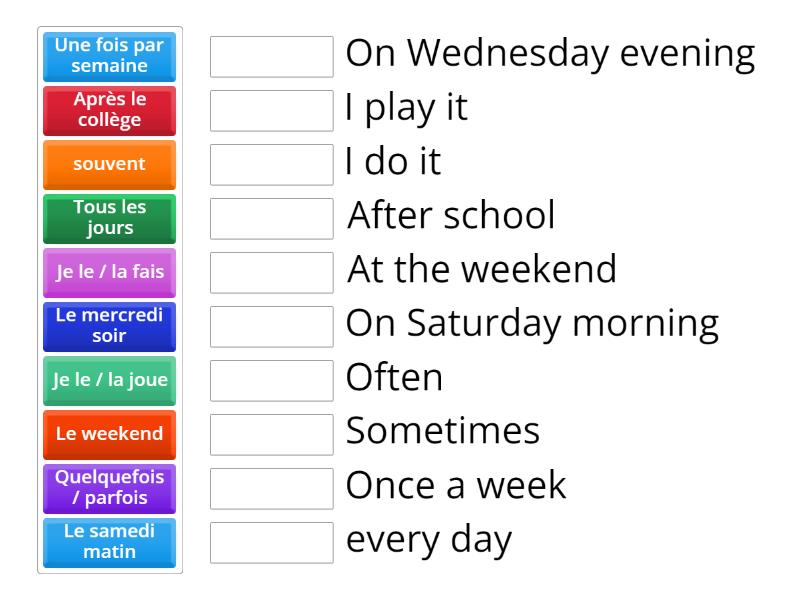800x600 pixels.
Task: Click the answer box beside 'At the weekend'
Action: 271,271
